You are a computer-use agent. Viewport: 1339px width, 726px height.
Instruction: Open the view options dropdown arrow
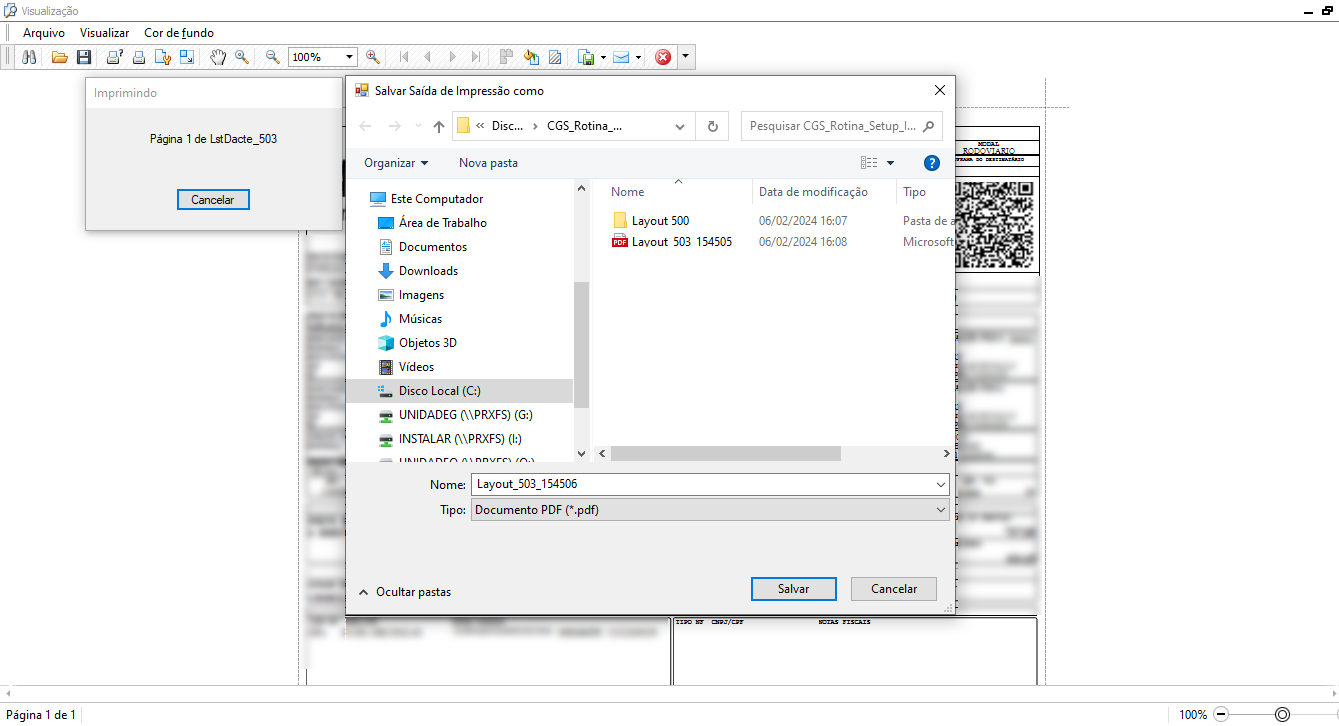click(890, 163)
